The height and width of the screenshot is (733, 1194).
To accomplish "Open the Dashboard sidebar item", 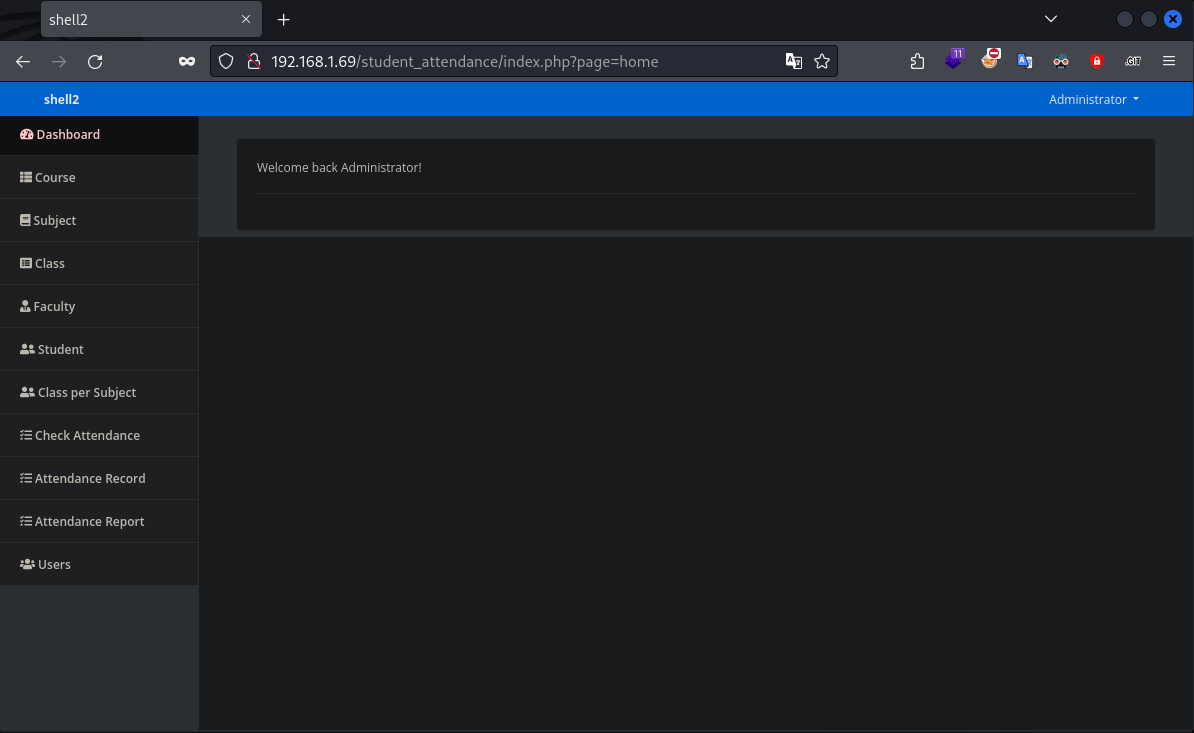I will point(68,135).
